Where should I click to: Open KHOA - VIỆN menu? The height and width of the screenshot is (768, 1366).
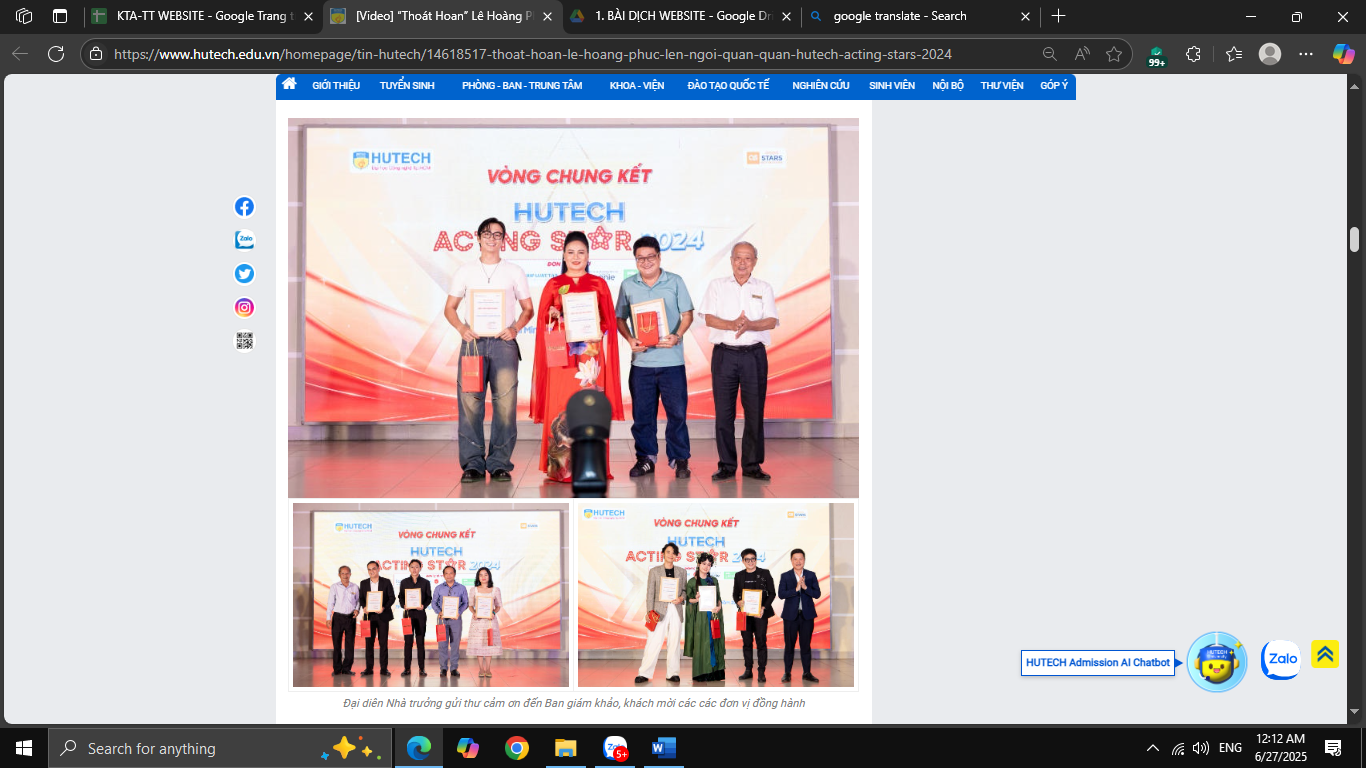637,86
